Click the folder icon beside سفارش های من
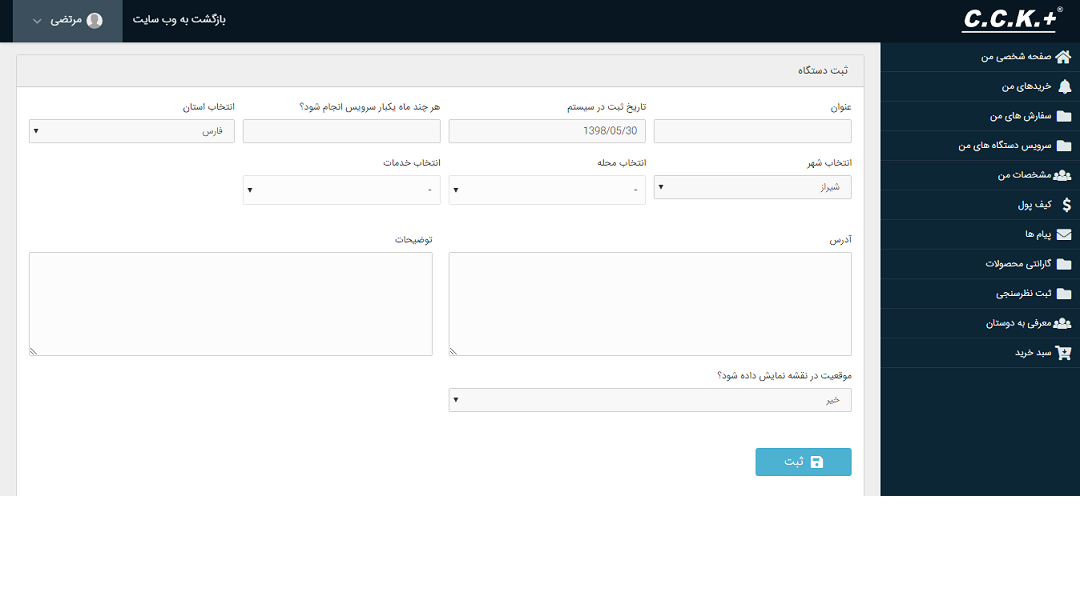1080x614 pixels. coord(1064,116)
